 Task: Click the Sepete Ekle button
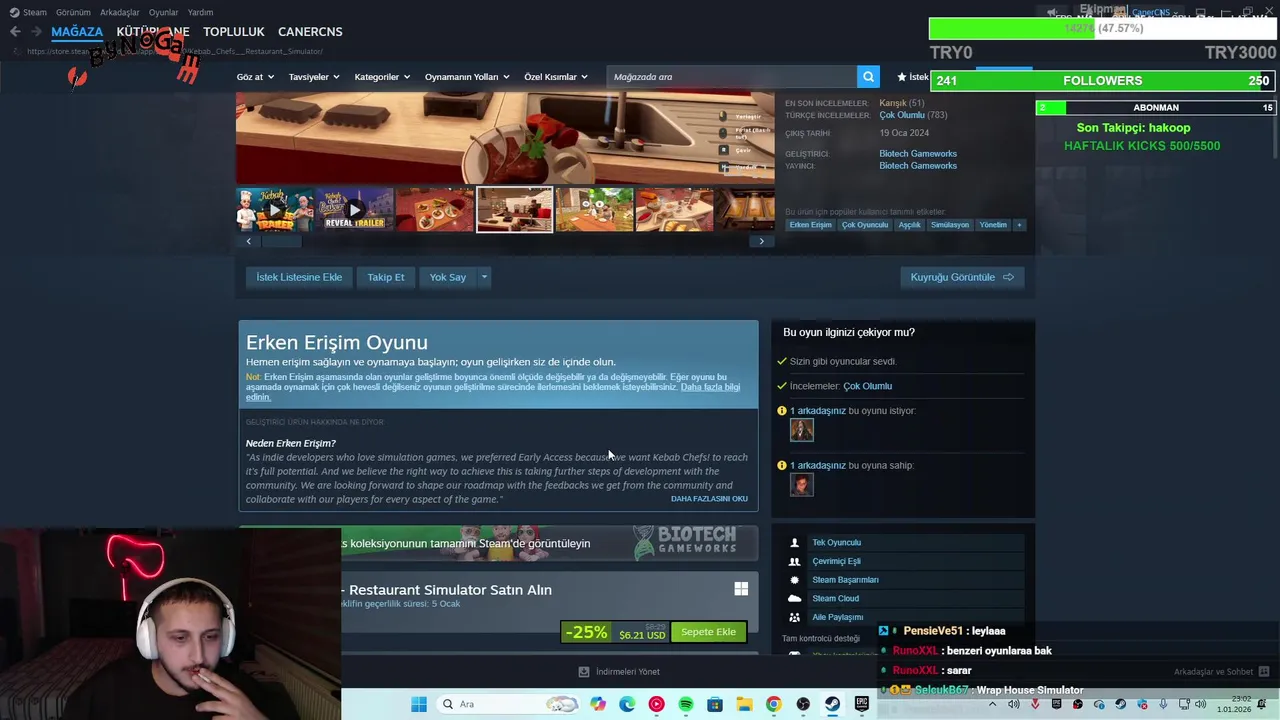pos(708,632)
